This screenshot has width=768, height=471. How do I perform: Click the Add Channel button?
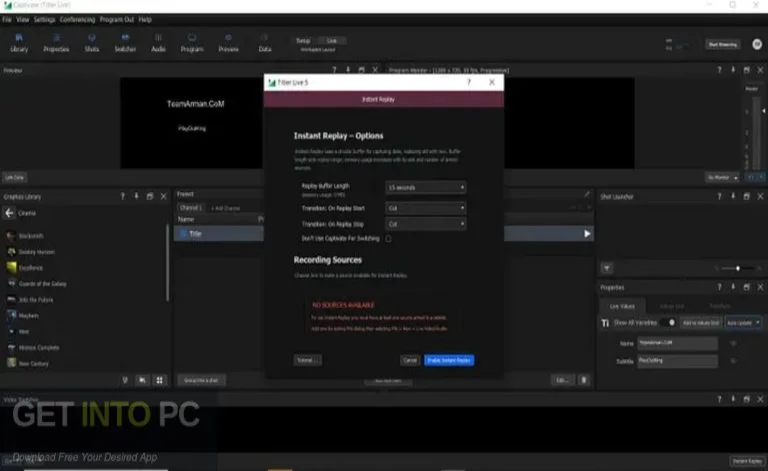(x=225, y=208)
